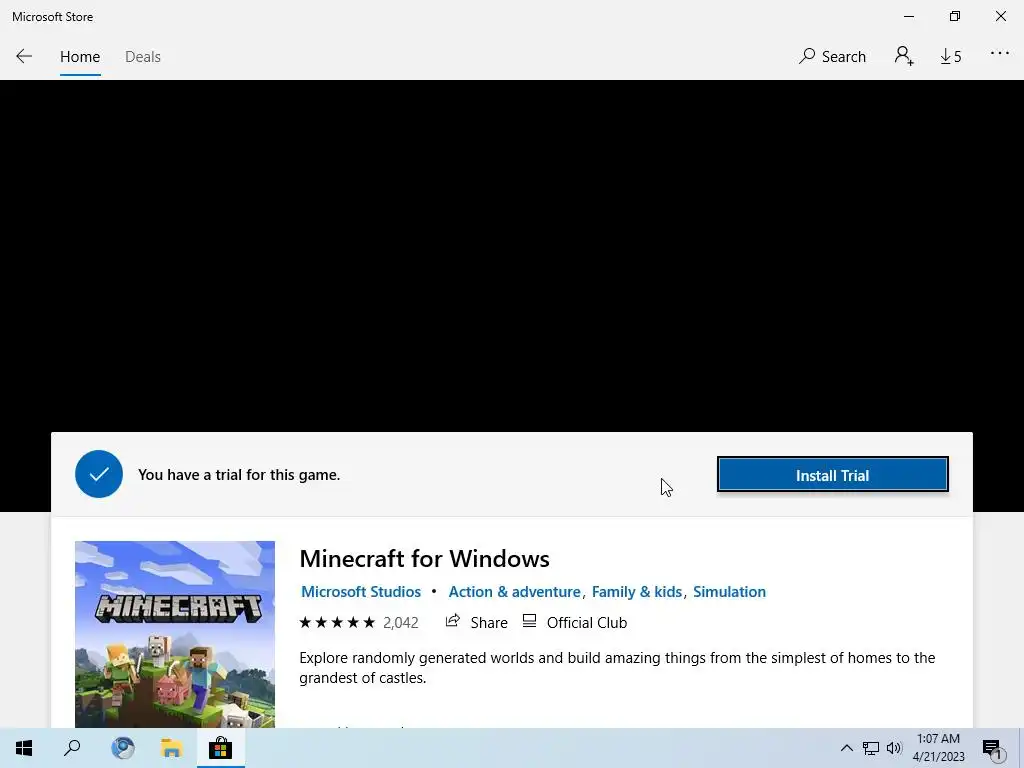The height and width of the screenshot is (768, 1024).
Task: Open the taskbar clock and date
Action: point(938,748)
